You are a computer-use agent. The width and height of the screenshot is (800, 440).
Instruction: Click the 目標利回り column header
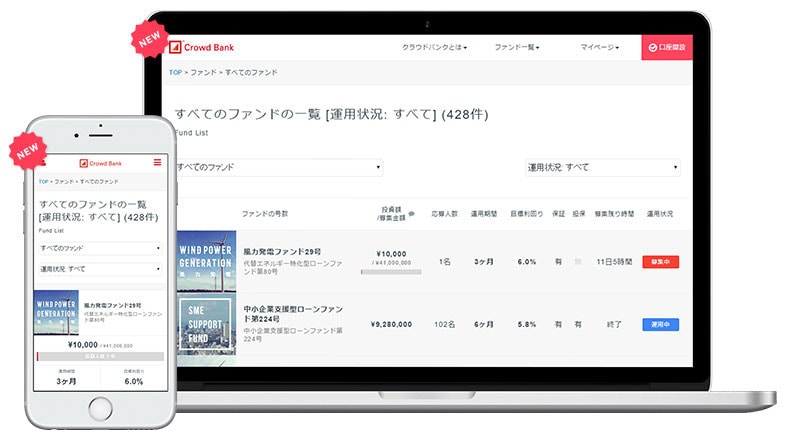527,214
